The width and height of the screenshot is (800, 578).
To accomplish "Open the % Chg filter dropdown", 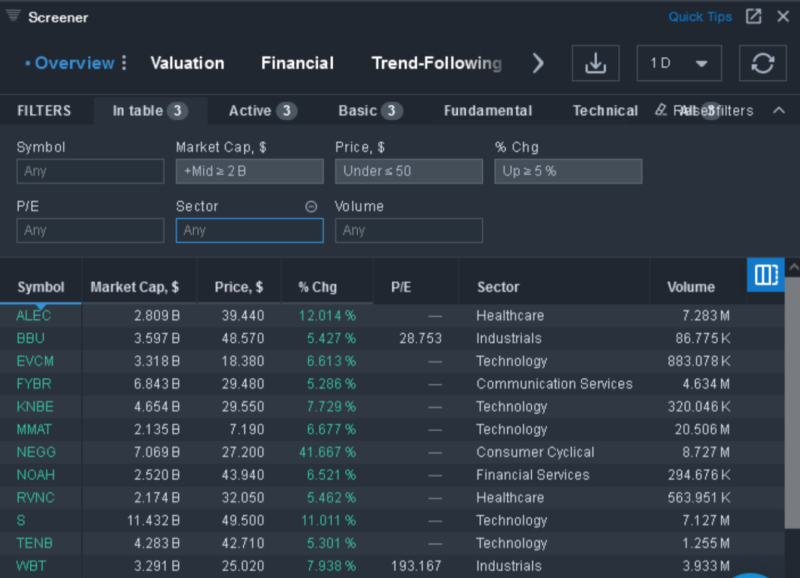I will pyautogui.click(x=568, y=171).
